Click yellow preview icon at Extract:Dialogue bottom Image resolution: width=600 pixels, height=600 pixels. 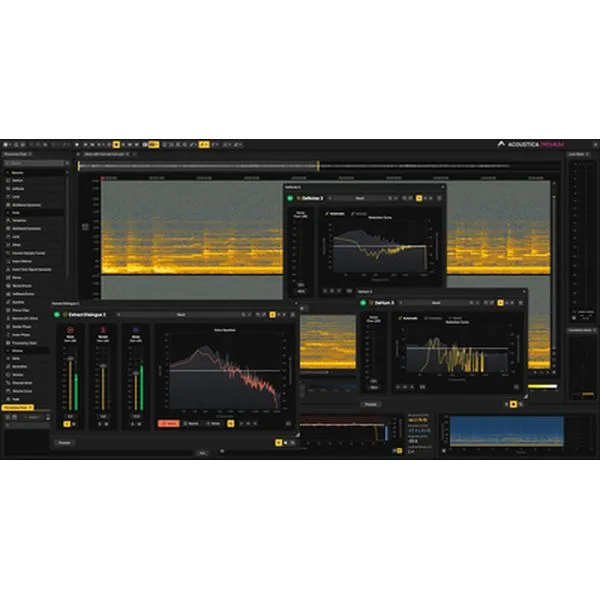coord(279,443)
